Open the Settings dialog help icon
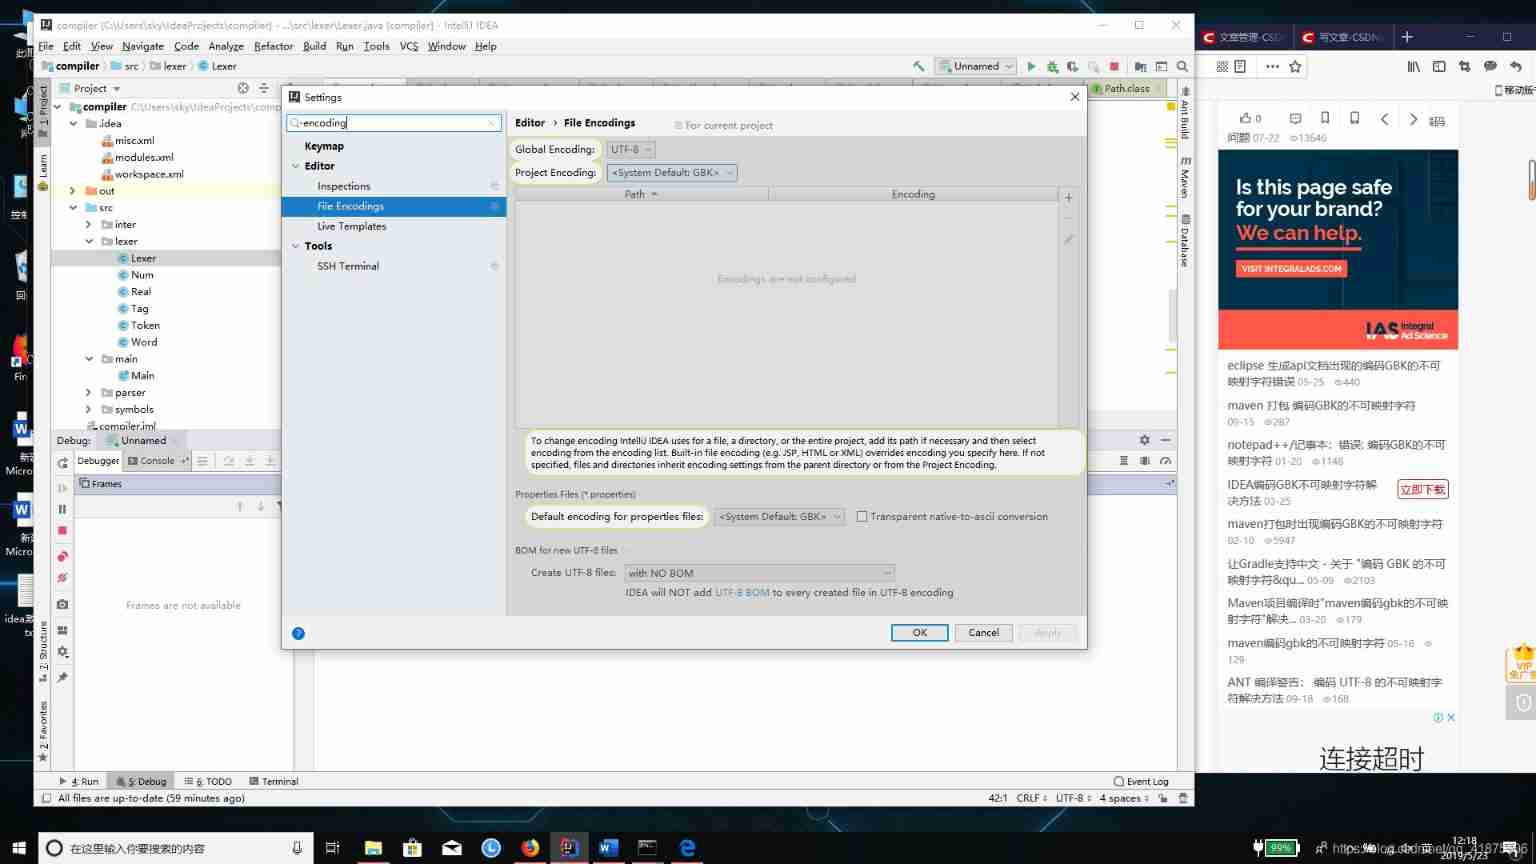Screen dimensions: 1536x864 pos(298,633)
